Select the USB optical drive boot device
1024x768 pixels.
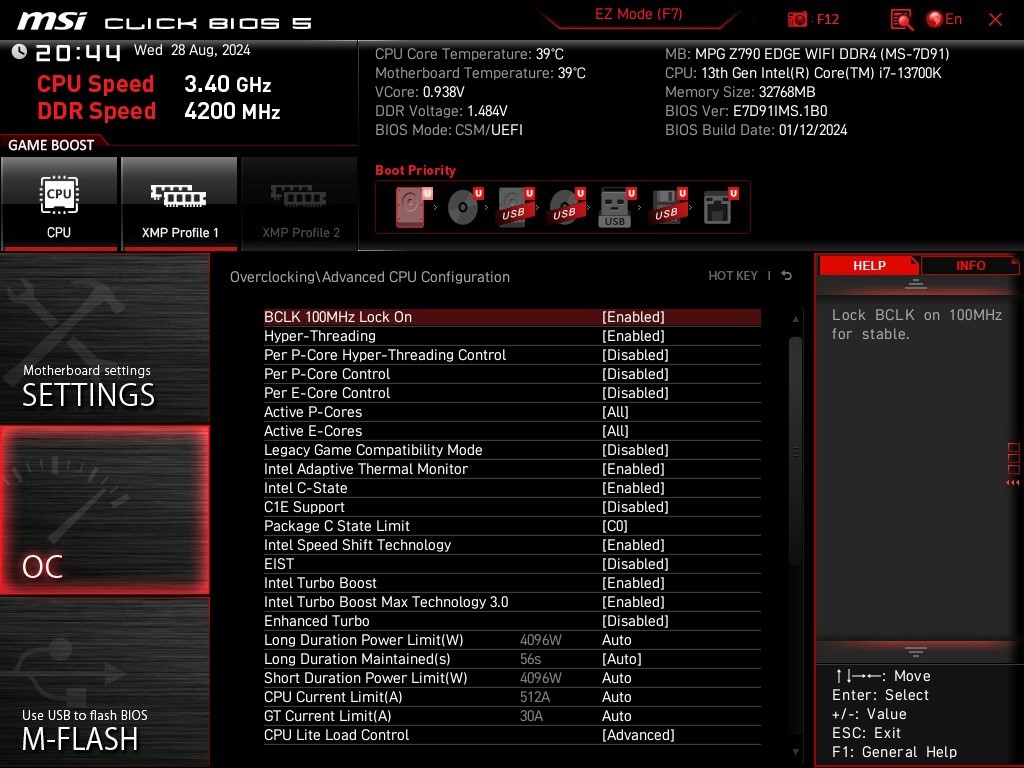[567, 207]
